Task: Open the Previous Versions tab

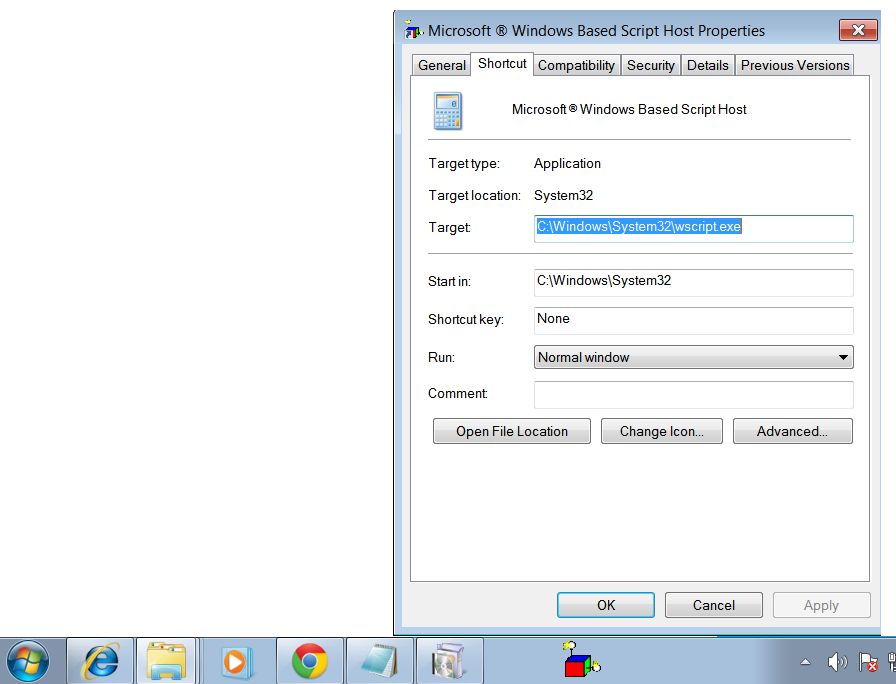Action: point(794,64)
